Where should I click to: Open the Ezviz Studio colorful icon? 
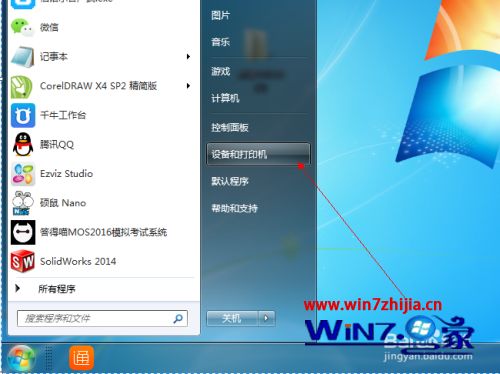[23, 174]
